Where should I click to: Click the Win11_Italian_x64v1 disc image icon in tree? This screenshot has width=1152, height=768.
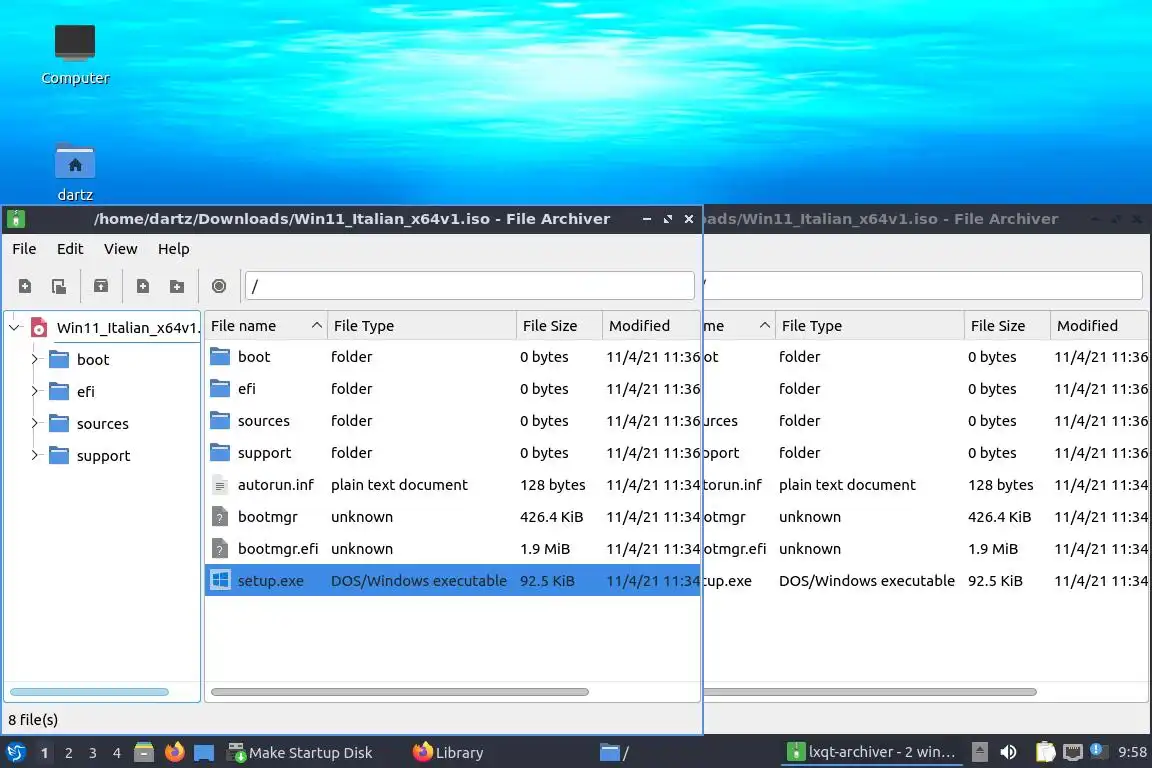40,328
